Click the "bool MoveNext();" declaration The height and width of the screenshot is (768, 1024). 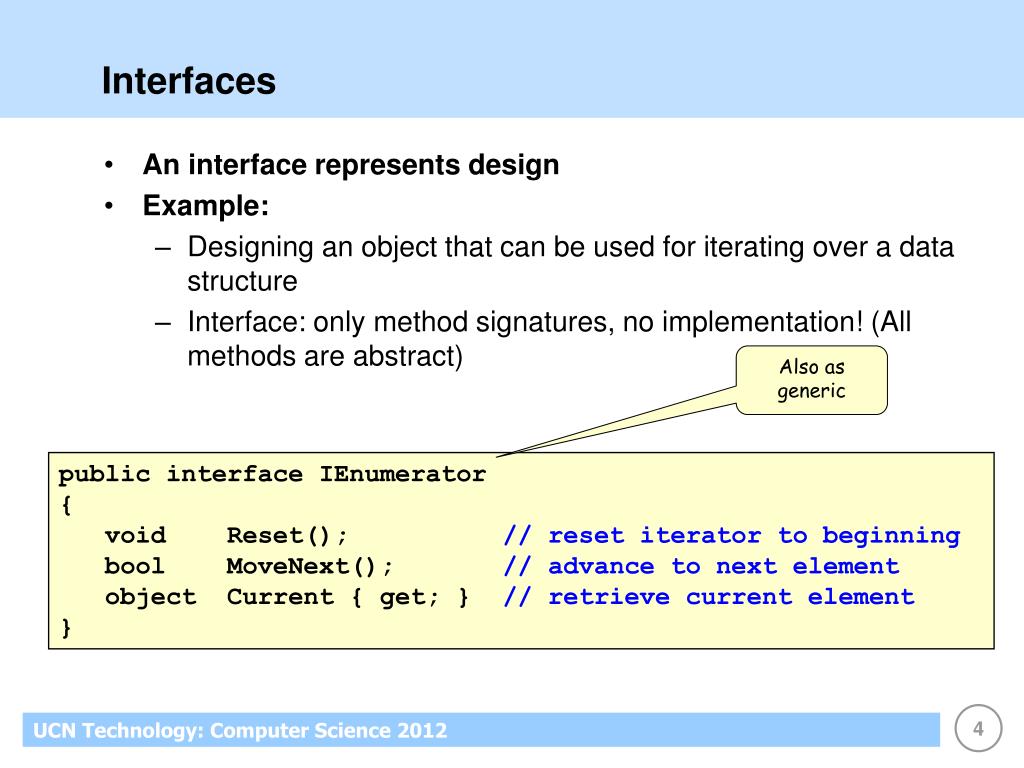248,566
